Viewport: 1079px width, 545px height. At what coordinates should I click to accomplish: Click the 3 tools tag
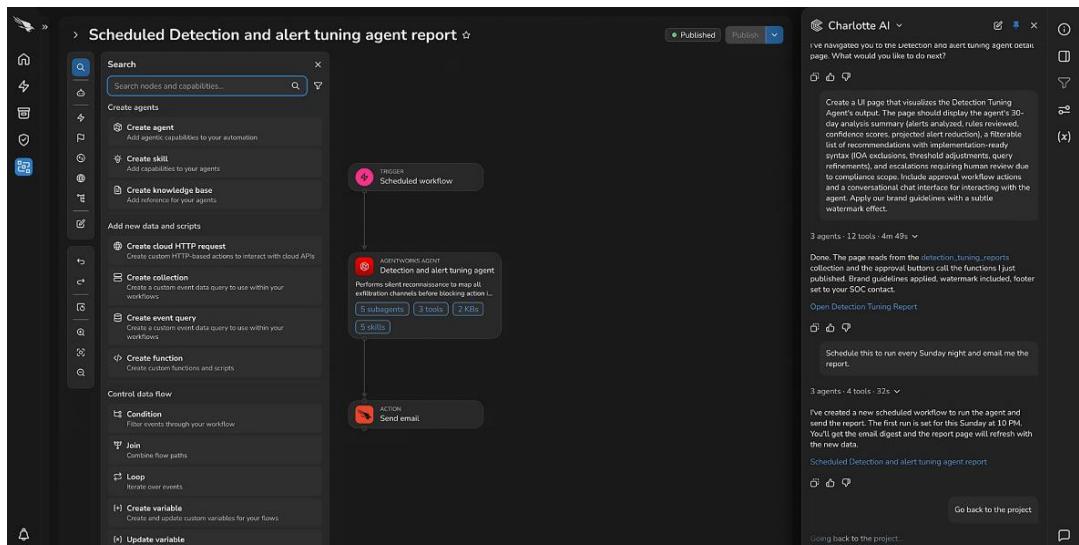pos(431,309)
